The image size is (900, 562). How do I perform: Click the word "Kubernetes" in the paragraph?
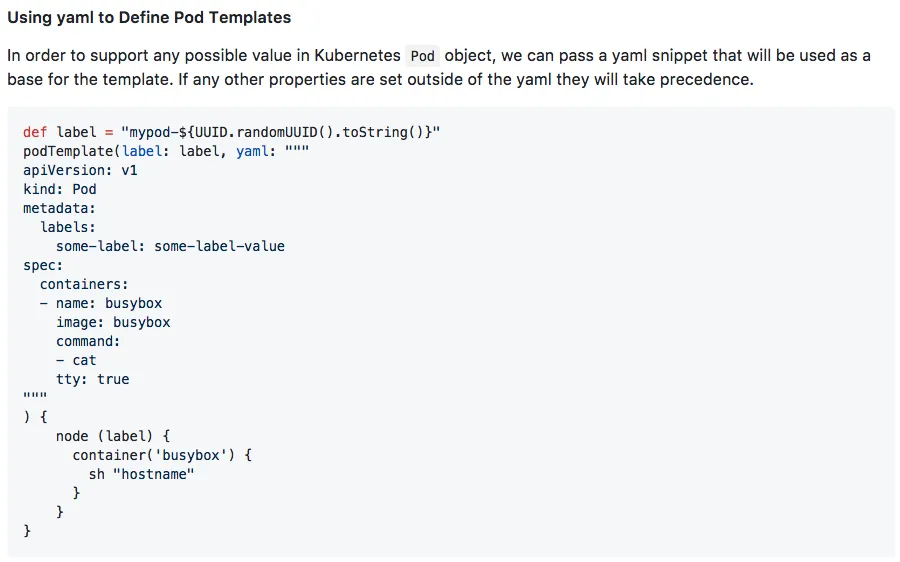[x=357, y=56]
